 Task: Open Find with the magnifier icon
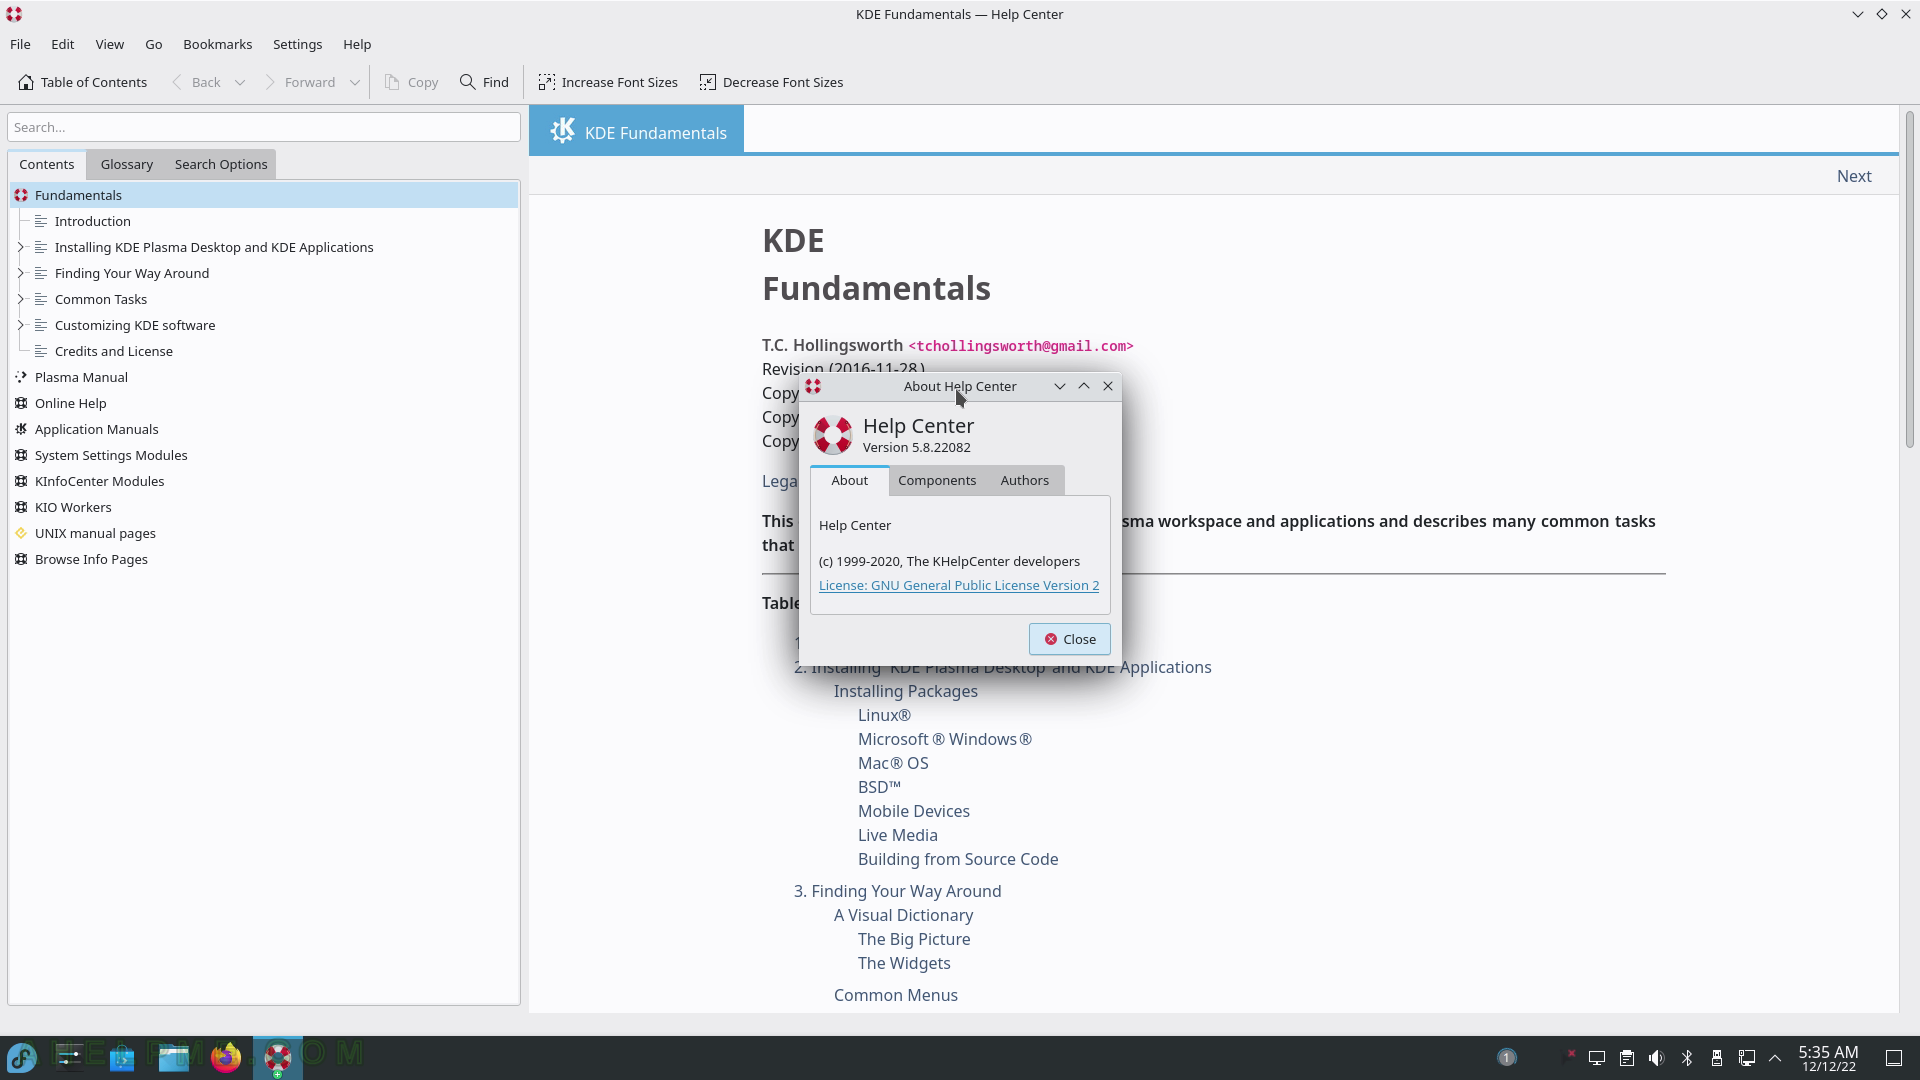(x=467, y=82)
